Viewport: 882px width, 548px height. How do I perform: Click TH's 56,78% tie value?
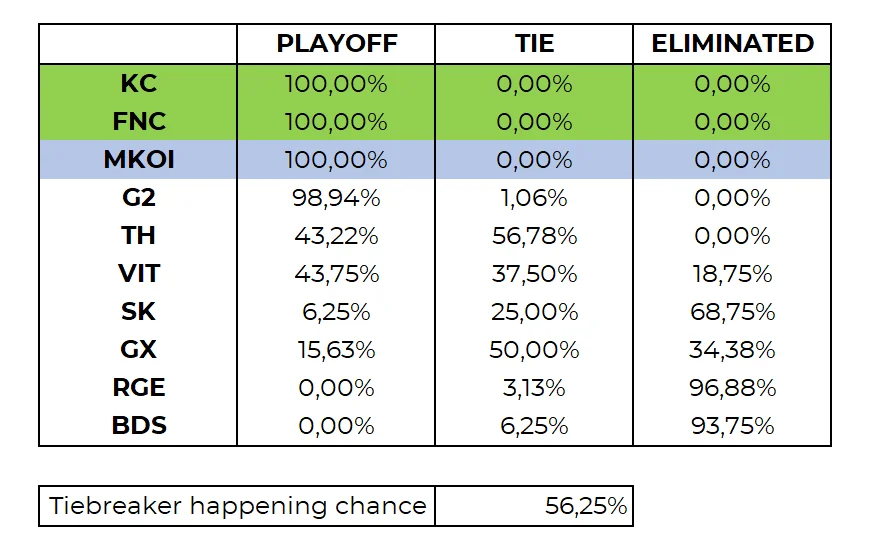(534, 236)
